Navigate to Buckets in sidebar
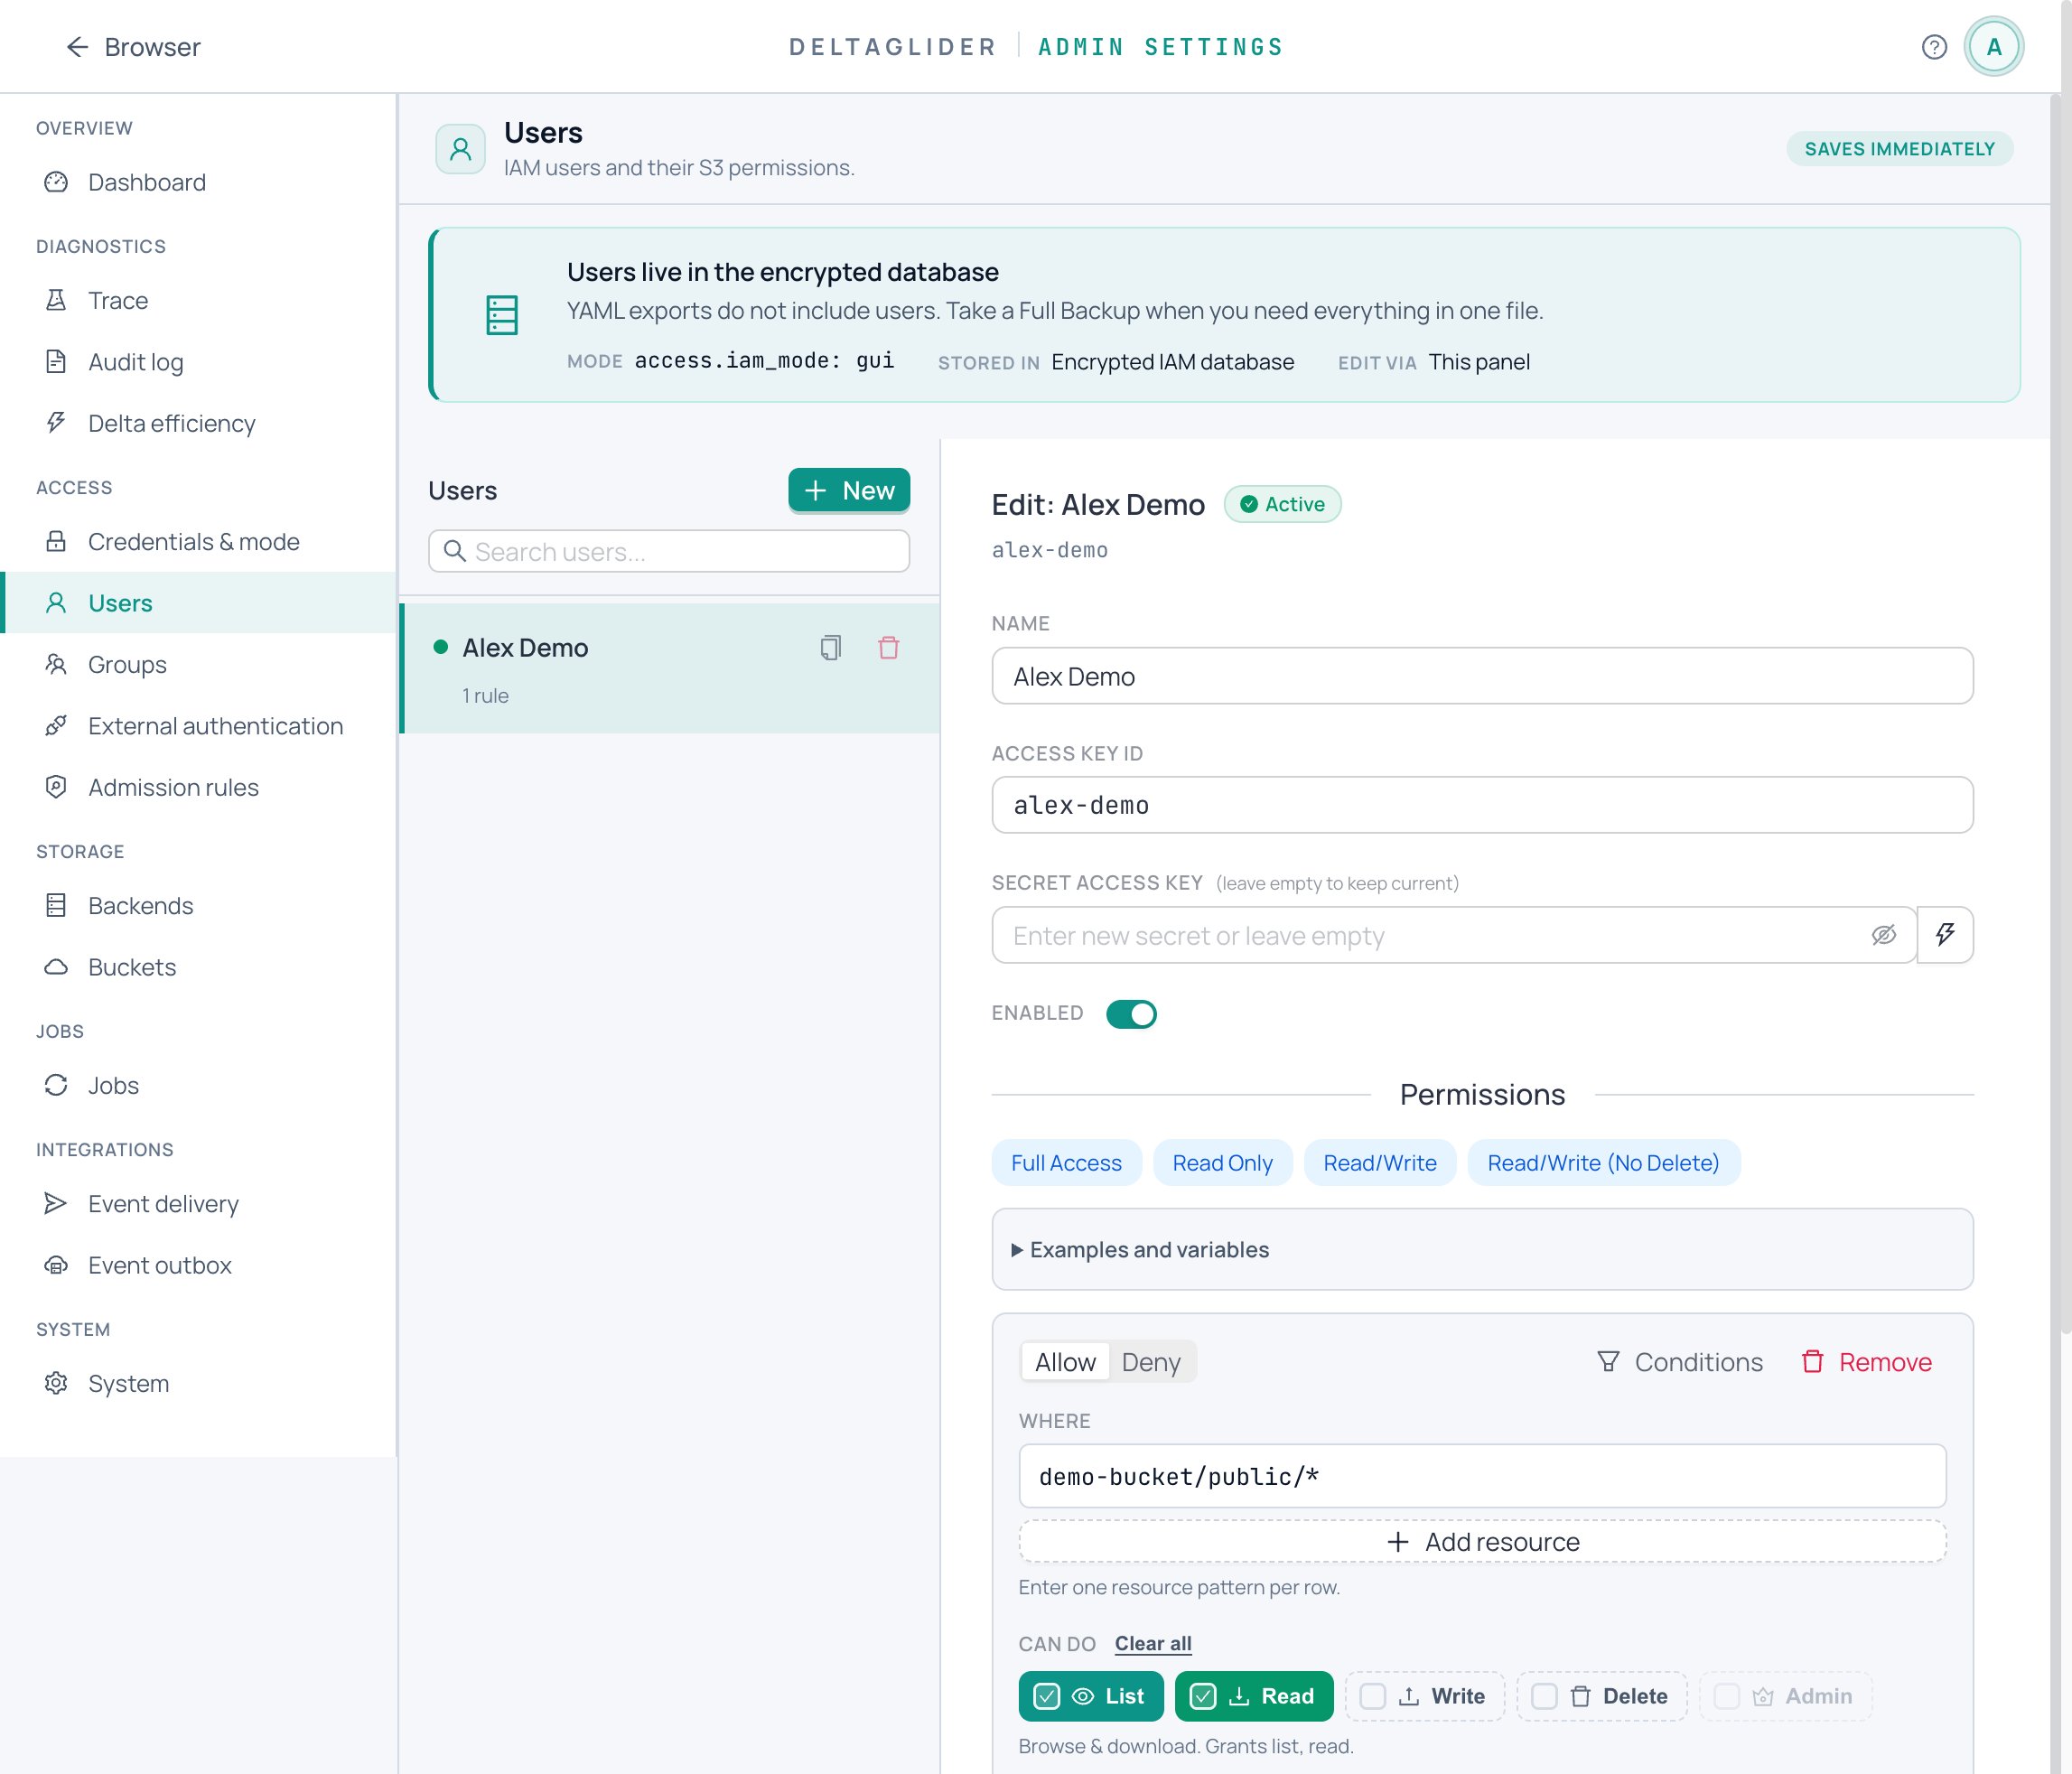The image size is (2072, 1774). pyautogui.click(x=199, y=967)
